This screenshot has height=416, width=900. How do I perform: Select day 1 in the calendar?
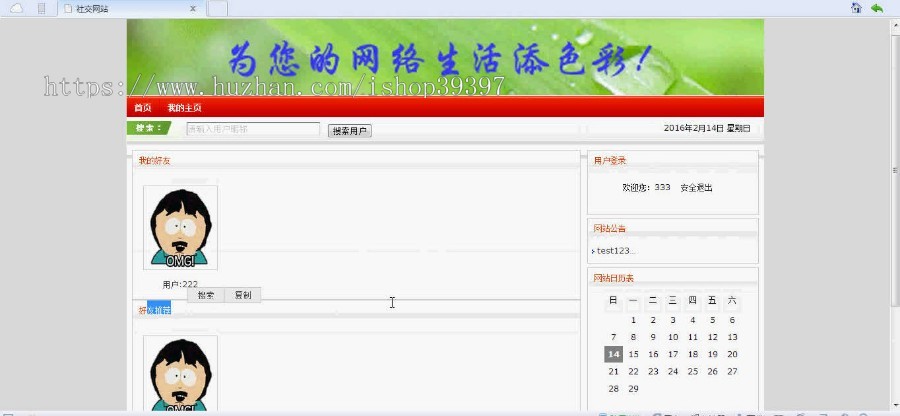click(x=633, y=320)
